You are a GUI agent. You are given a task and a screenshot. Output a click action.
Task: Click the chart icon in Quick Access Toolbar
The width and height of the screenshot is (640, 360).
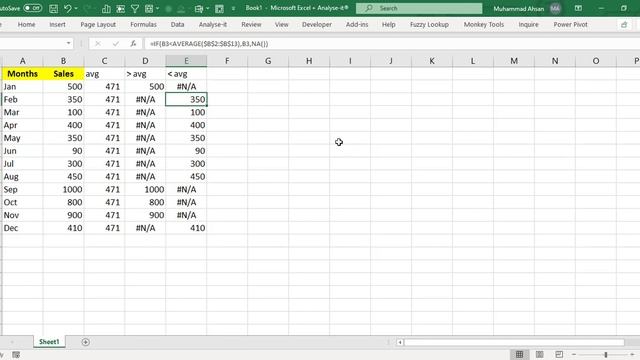pyautogui.click(x=106, y=9)
